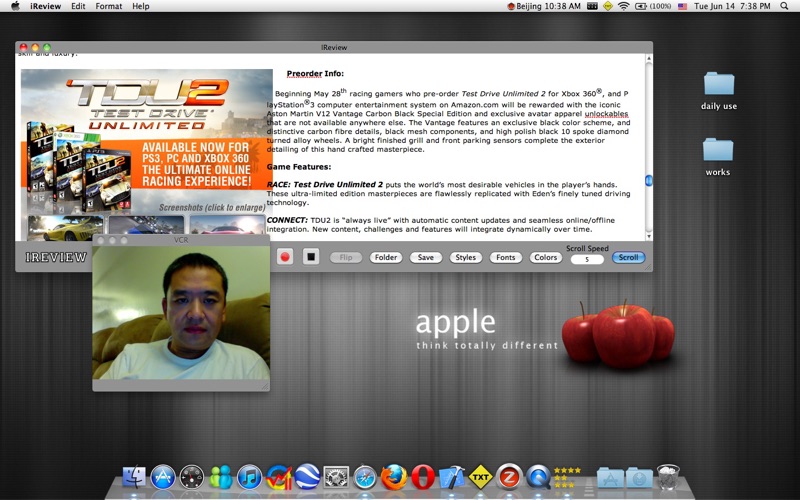Launch Google Earth from the dock
800x500 pixels.
(308, 477)
